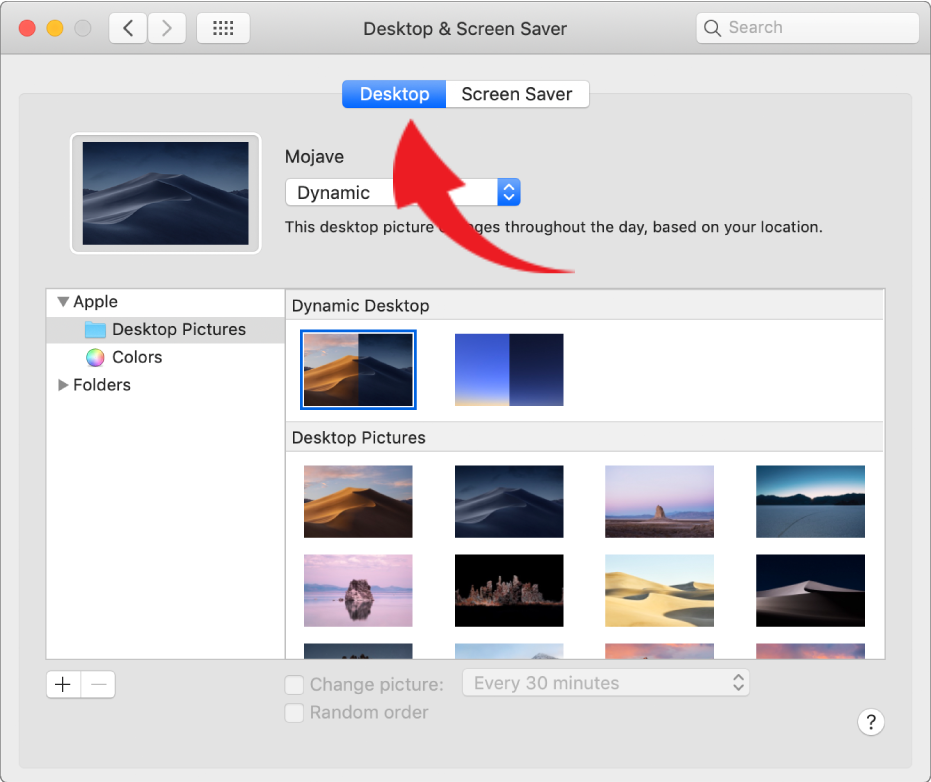Expand the Folders disclosure triangle

point(63,385)
